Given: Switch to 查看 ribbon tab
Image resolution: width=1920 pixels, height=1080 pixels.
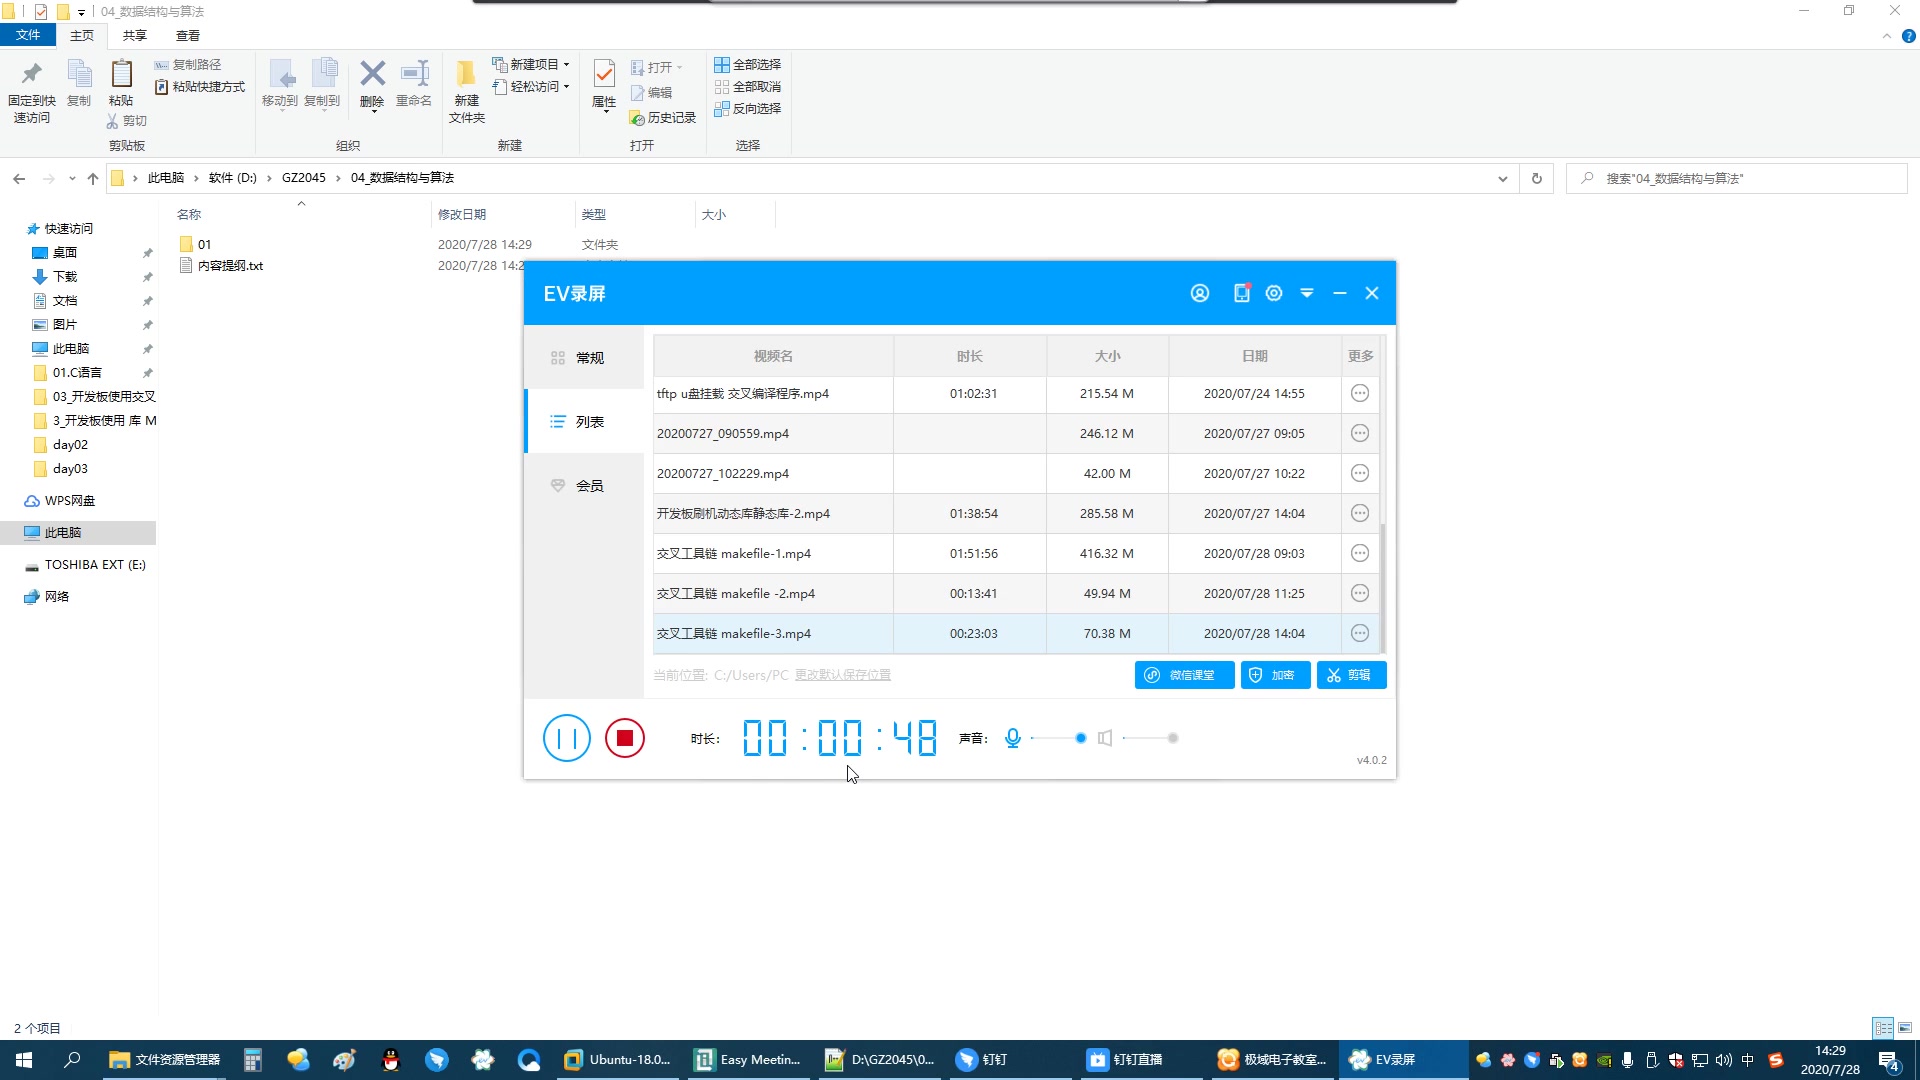Looking at the screenshot, I should point(188,35).
